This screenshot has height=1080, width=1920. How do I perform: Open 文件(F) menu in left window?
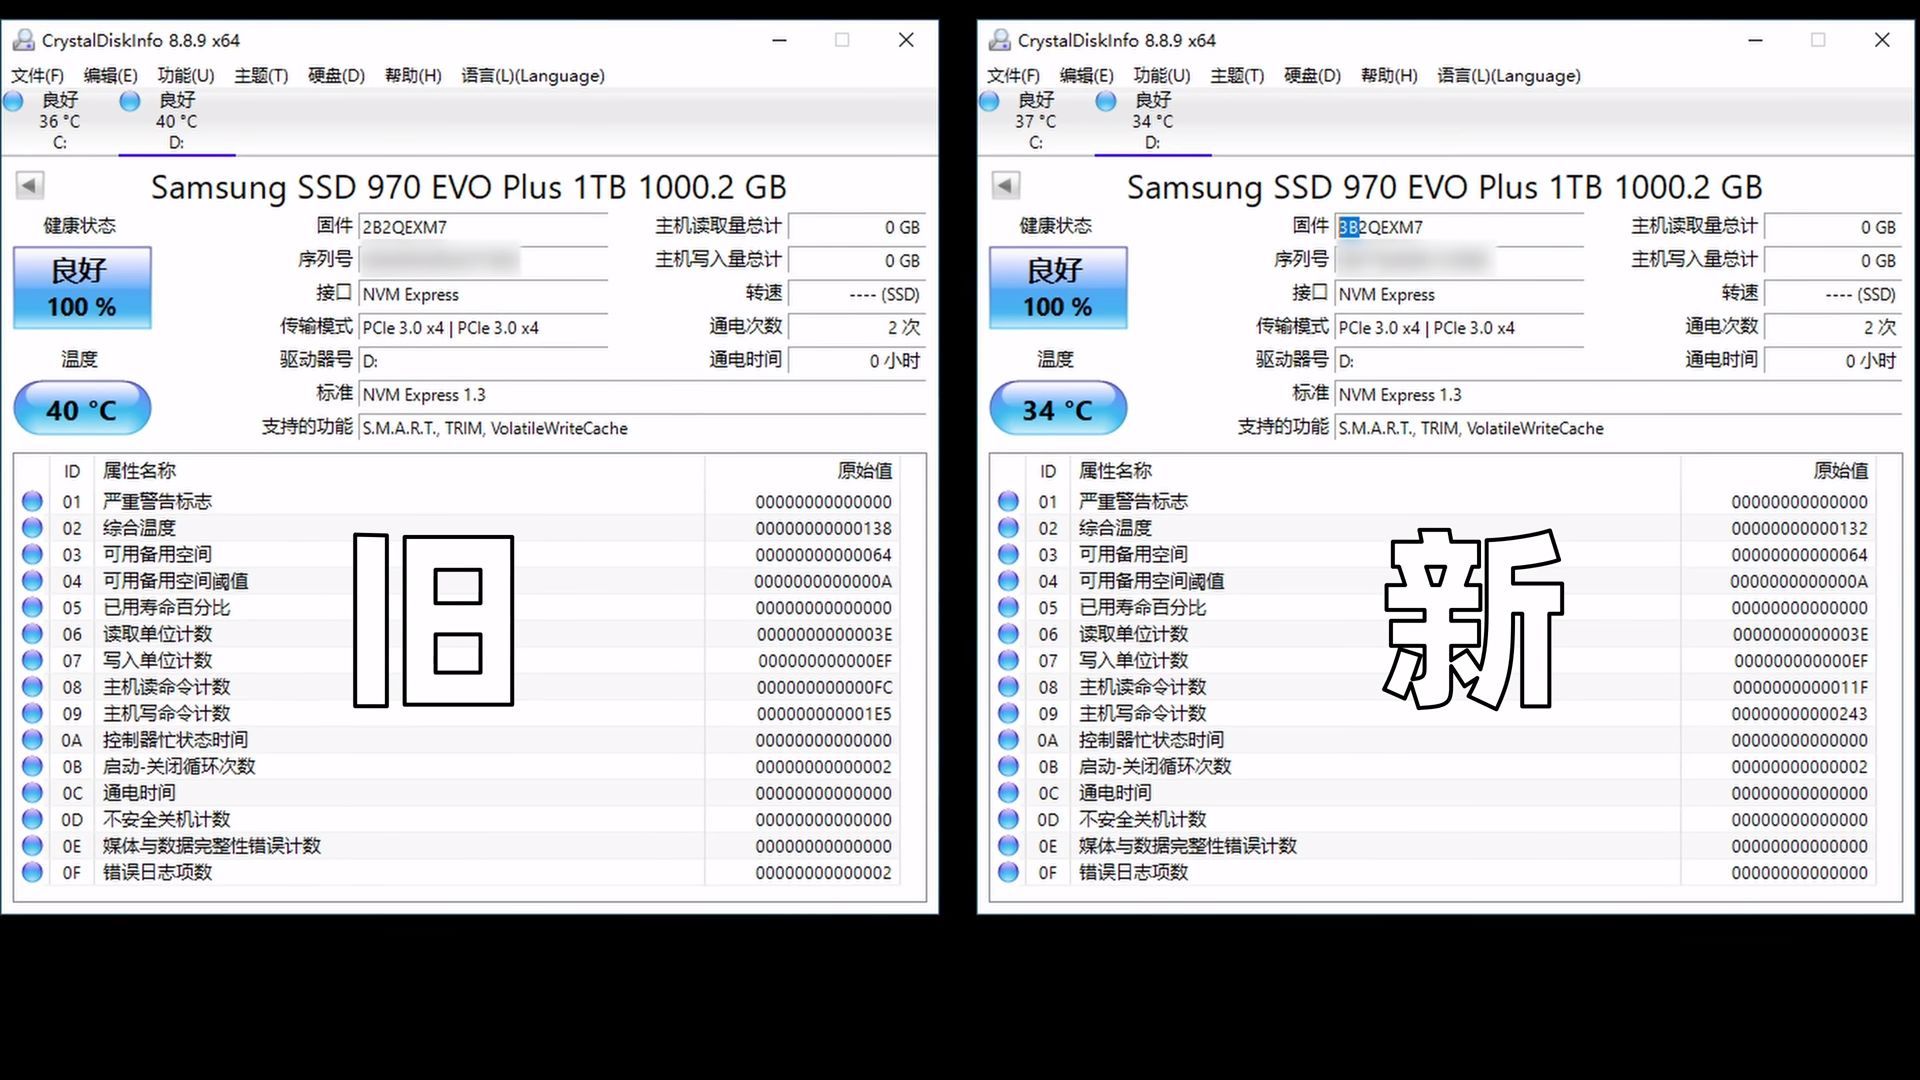click(37, 75)
